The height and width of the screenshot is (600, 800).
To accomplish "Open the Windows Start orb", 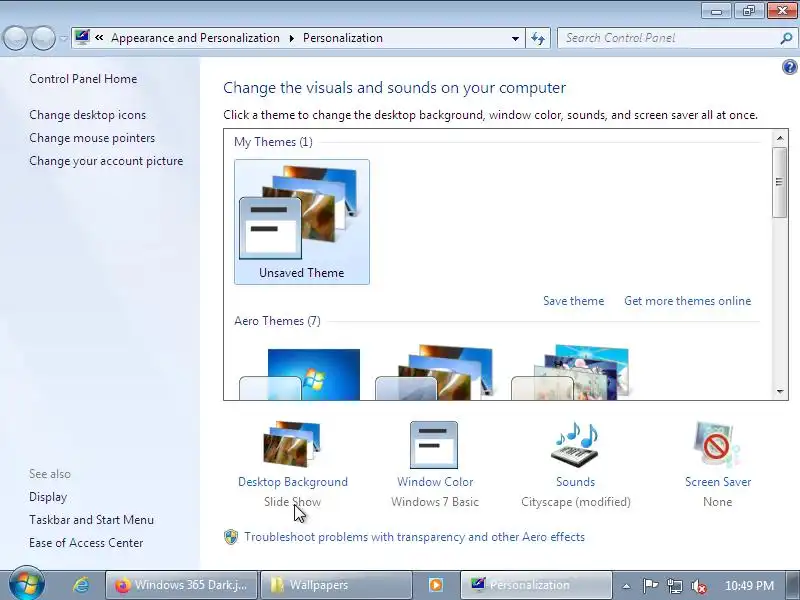I will 27,584.
